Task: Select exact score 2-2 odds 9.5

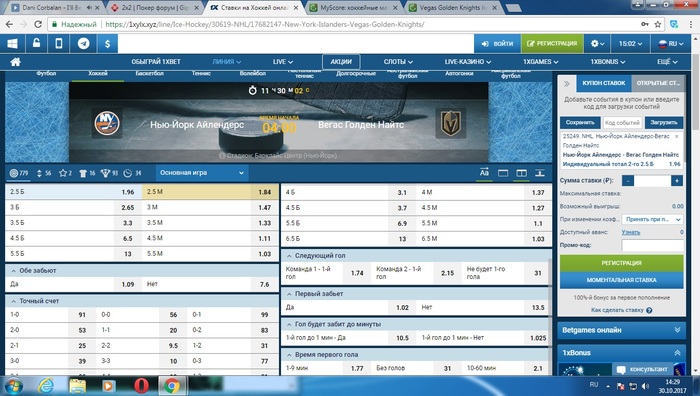Action: [x=141, y=346]
